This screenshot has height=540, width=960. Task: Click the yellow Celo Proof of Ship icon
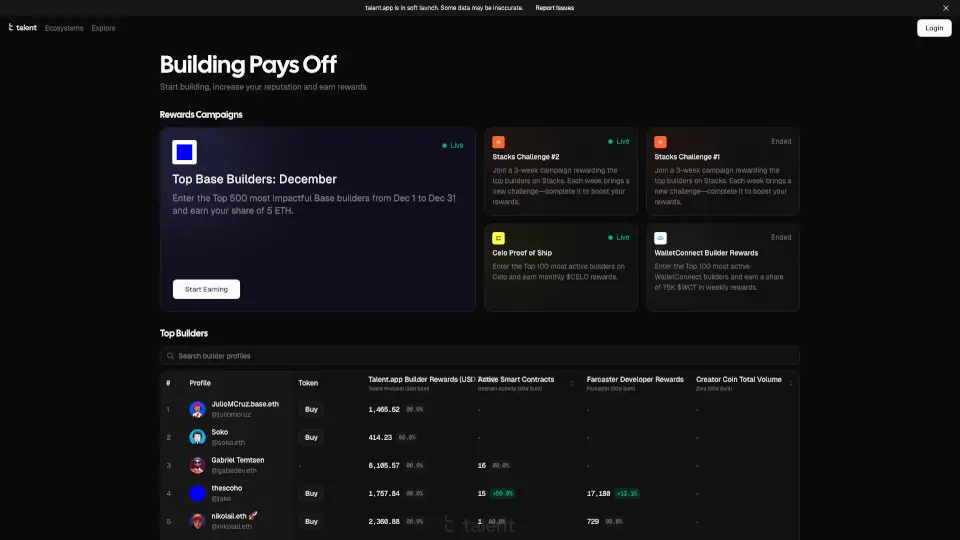click(499, 238)
